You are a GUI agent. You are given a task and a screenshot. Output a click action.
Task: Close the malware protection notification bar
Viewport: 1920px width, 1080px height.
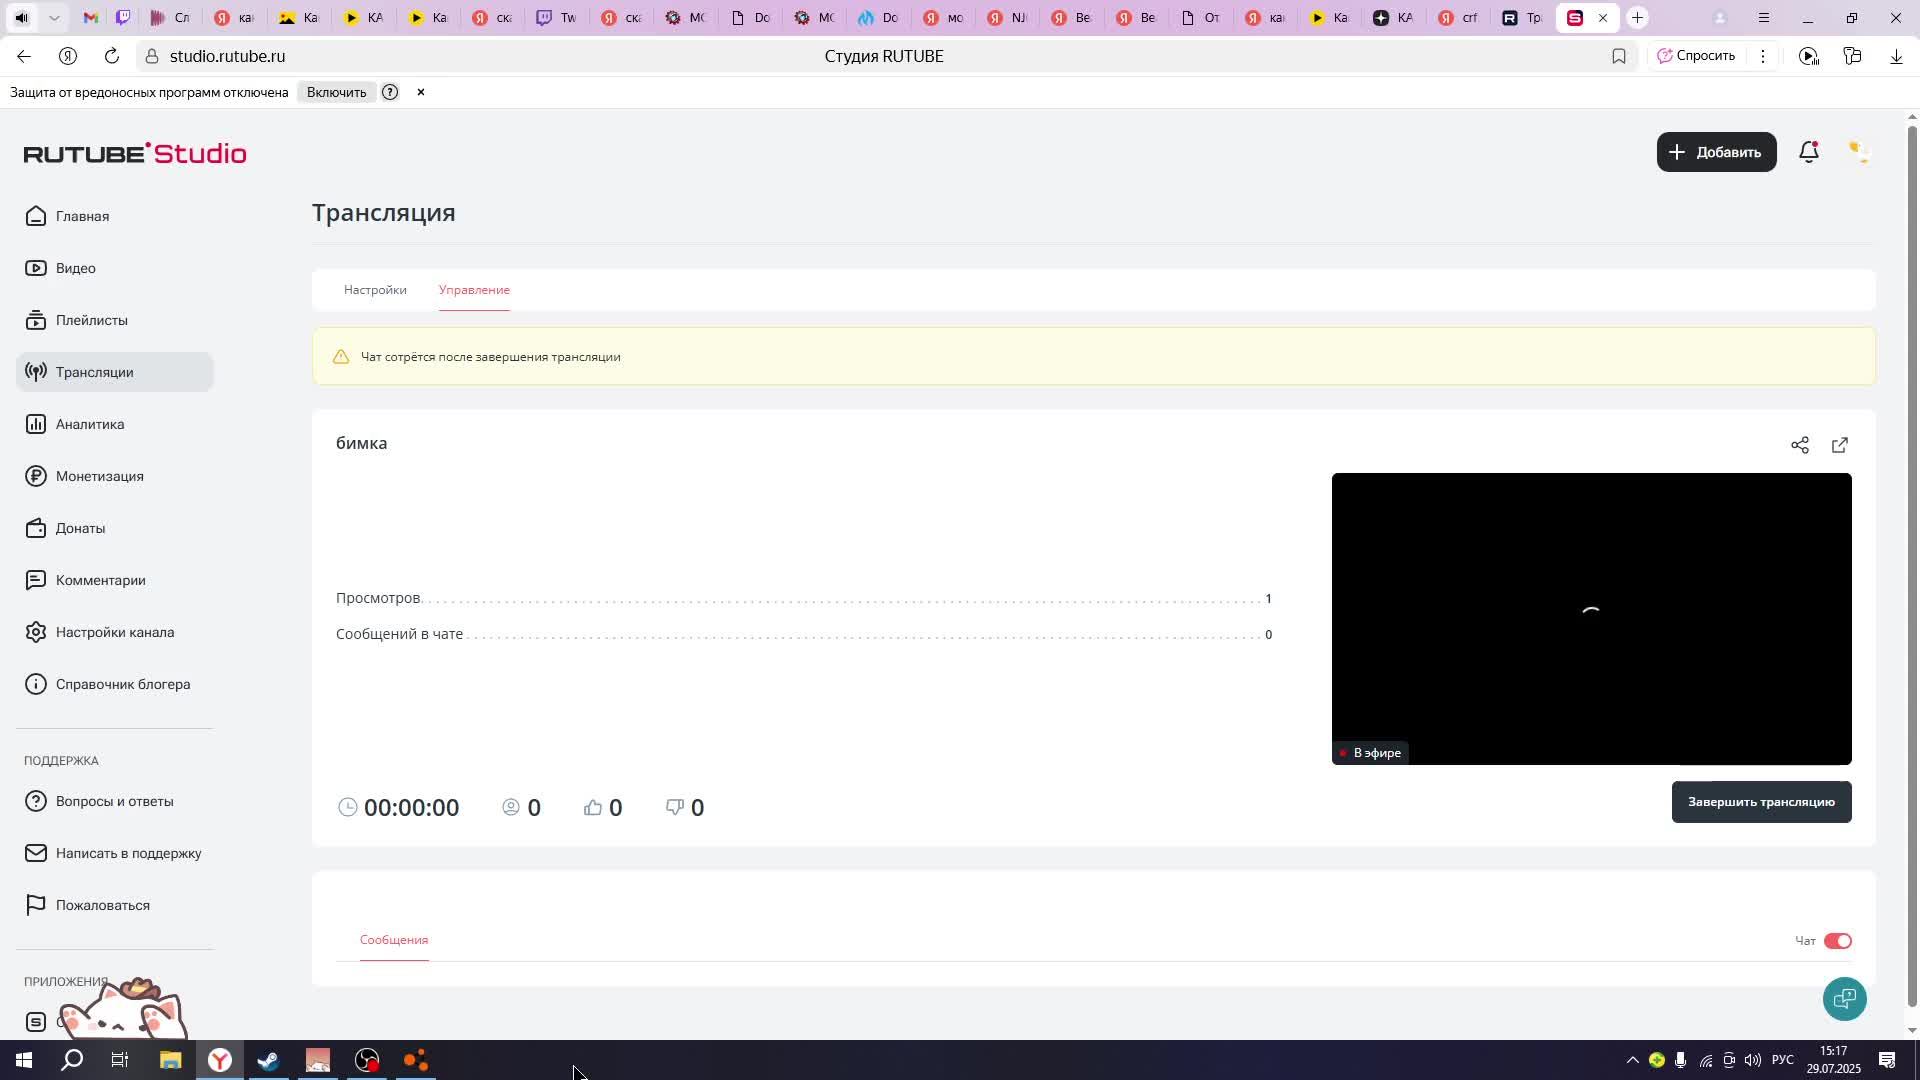(x=421, y=92)
